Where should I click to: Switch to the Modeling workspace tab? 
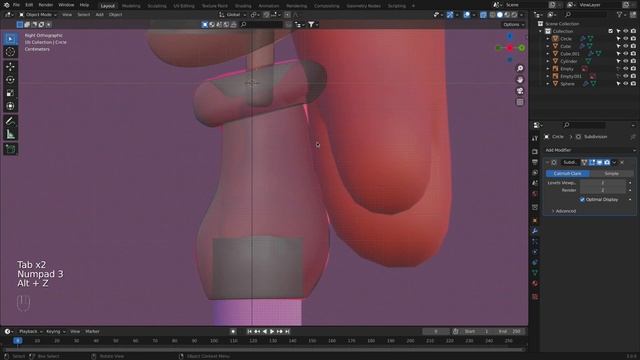point(131,6)
